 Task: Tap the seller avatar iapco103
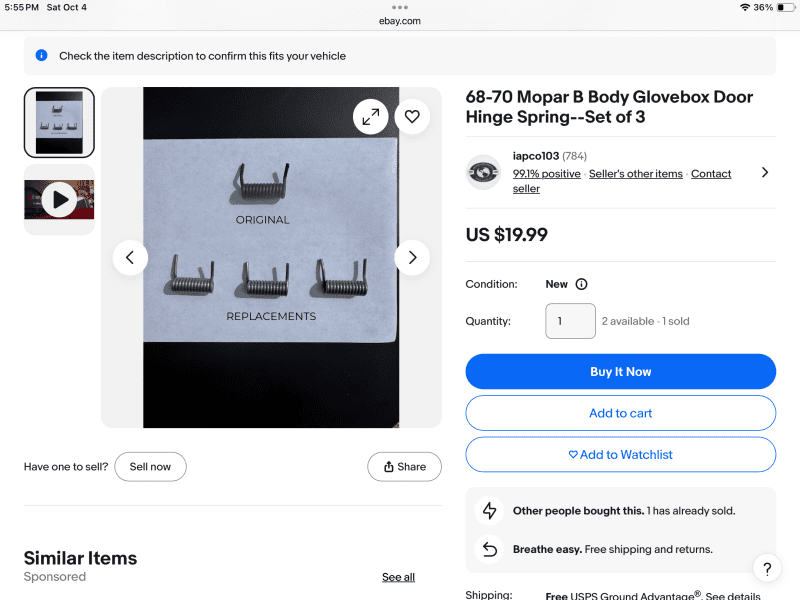[484, 173]
